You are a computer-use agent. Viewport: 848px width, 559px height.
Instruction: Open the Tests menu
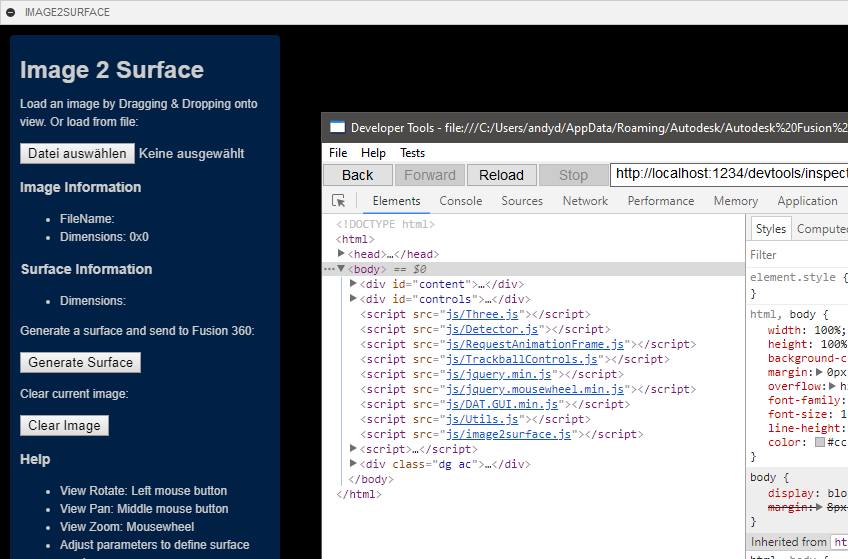click(x=413, y=153)
